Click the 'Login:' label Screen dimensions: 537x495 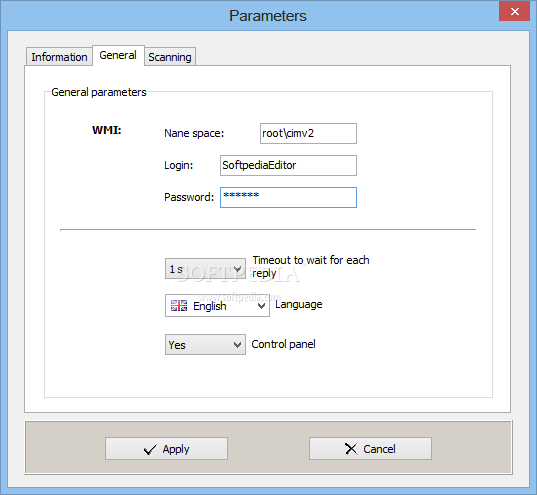coord(178,165)
